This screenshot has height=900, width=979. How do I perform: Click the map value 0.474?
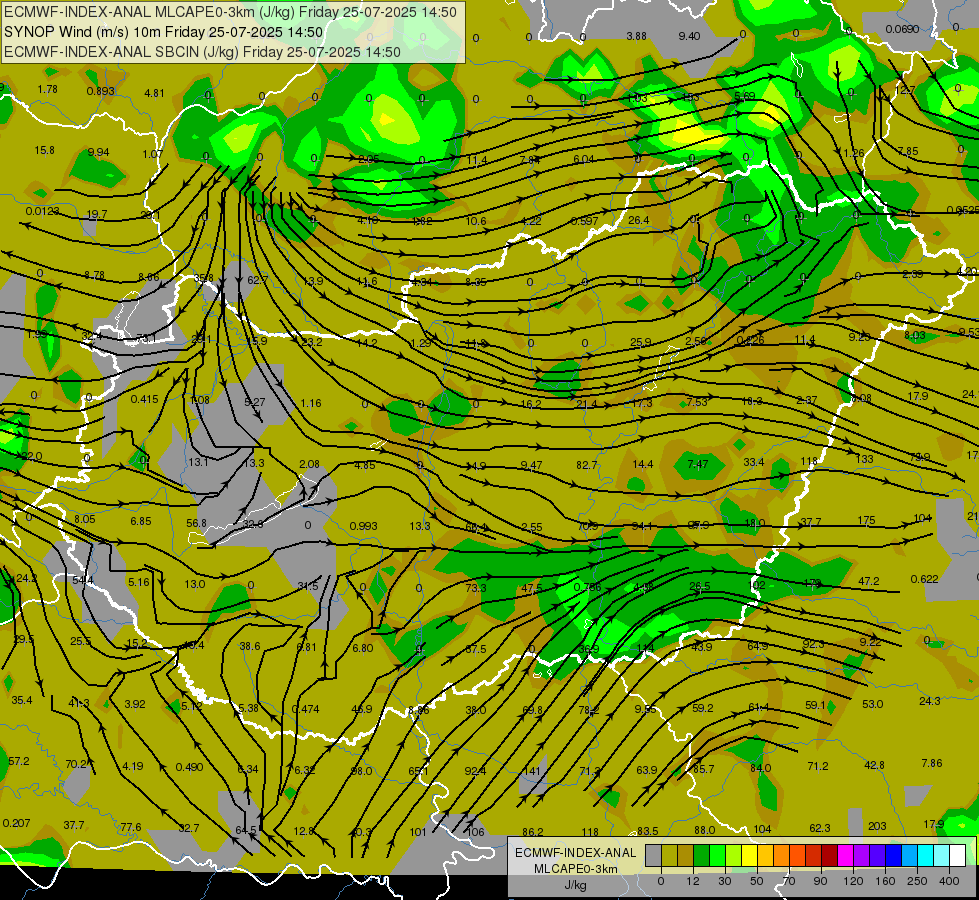point(305,709)
